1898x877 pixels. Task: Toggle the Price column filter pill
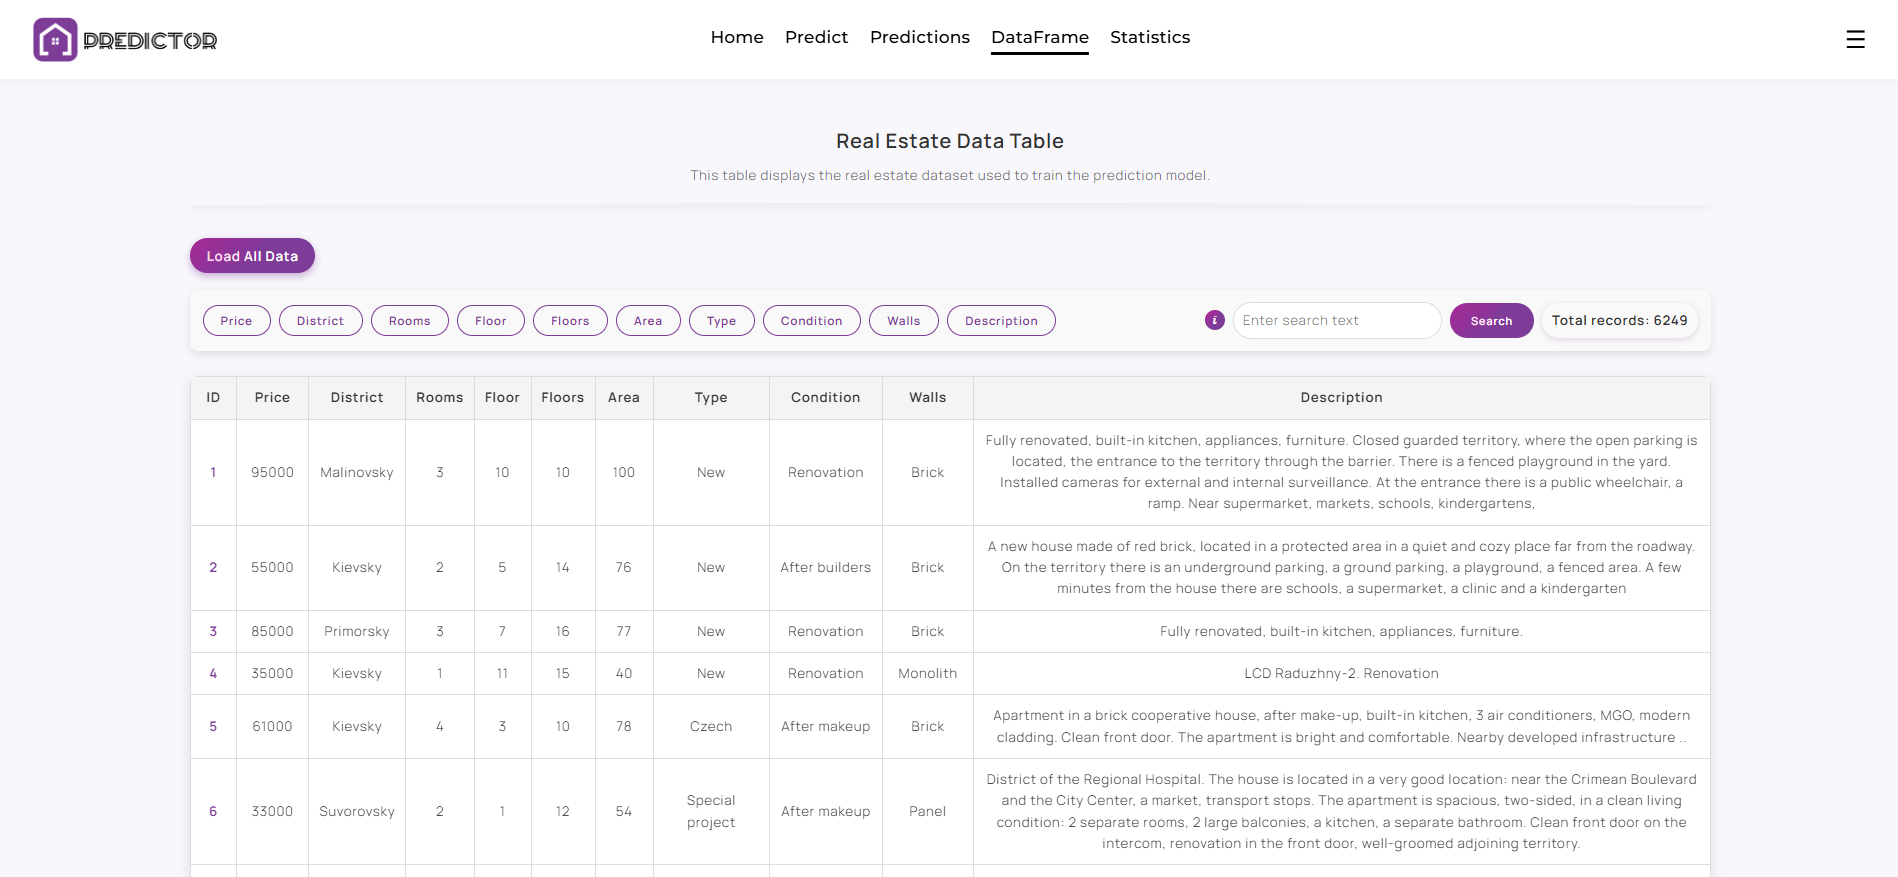click(236, 321)
